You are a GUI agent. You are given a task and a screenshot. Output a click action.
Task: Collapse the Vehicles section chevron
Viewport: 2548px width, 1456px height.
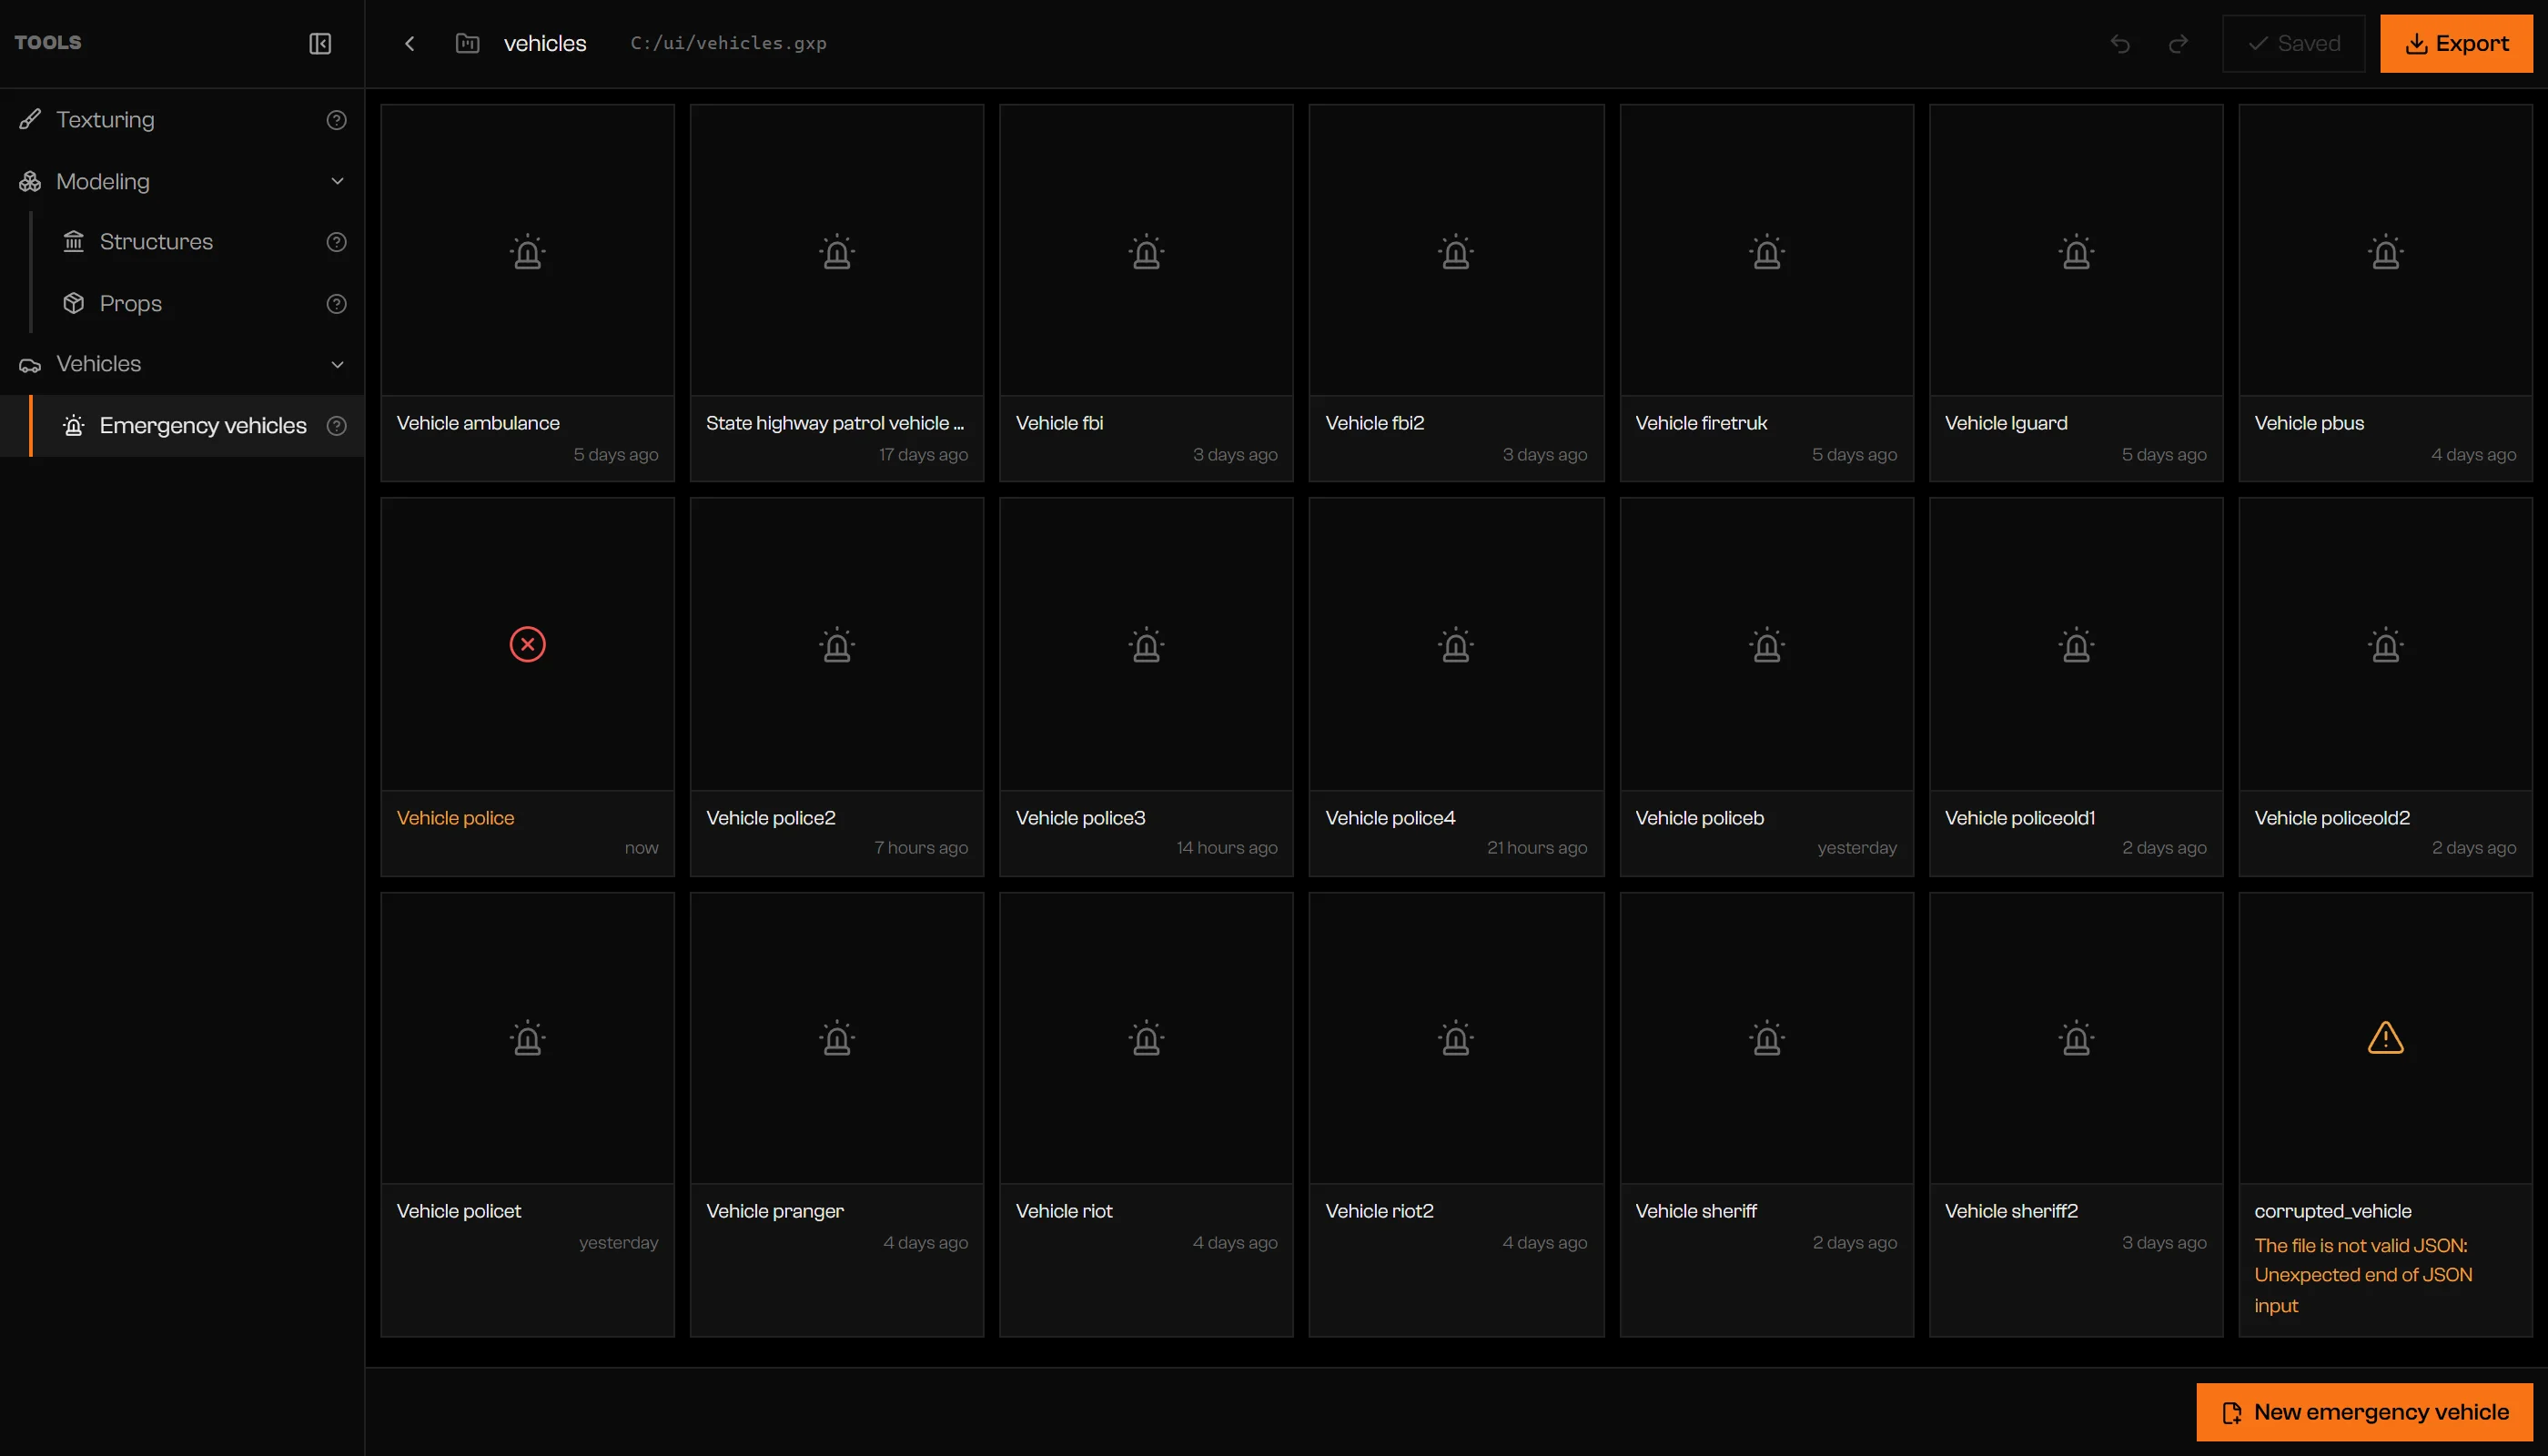(x=337, y=364)
